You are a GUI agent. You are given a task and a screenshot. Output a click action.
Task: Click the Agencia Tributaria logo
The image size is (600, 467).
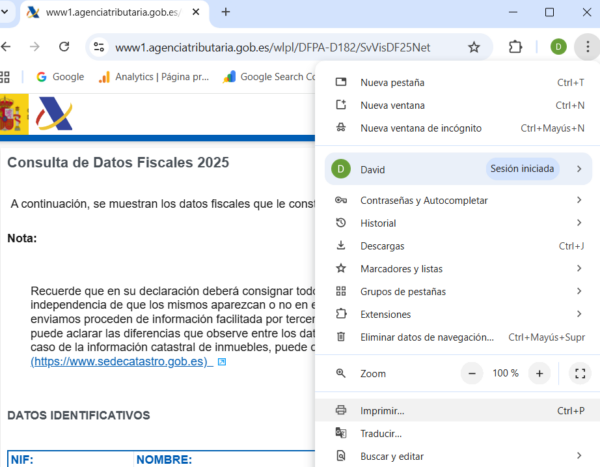[54, 114]
